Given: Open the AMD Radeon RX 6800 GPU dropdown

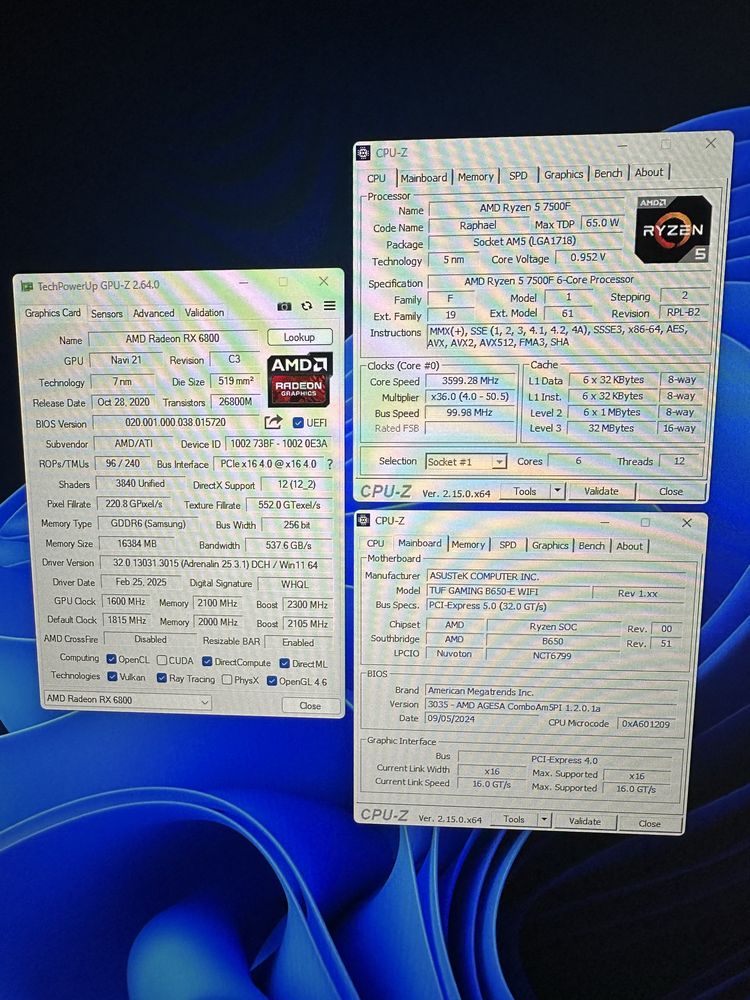Looking at the screenshot, I should pos(128,700).
